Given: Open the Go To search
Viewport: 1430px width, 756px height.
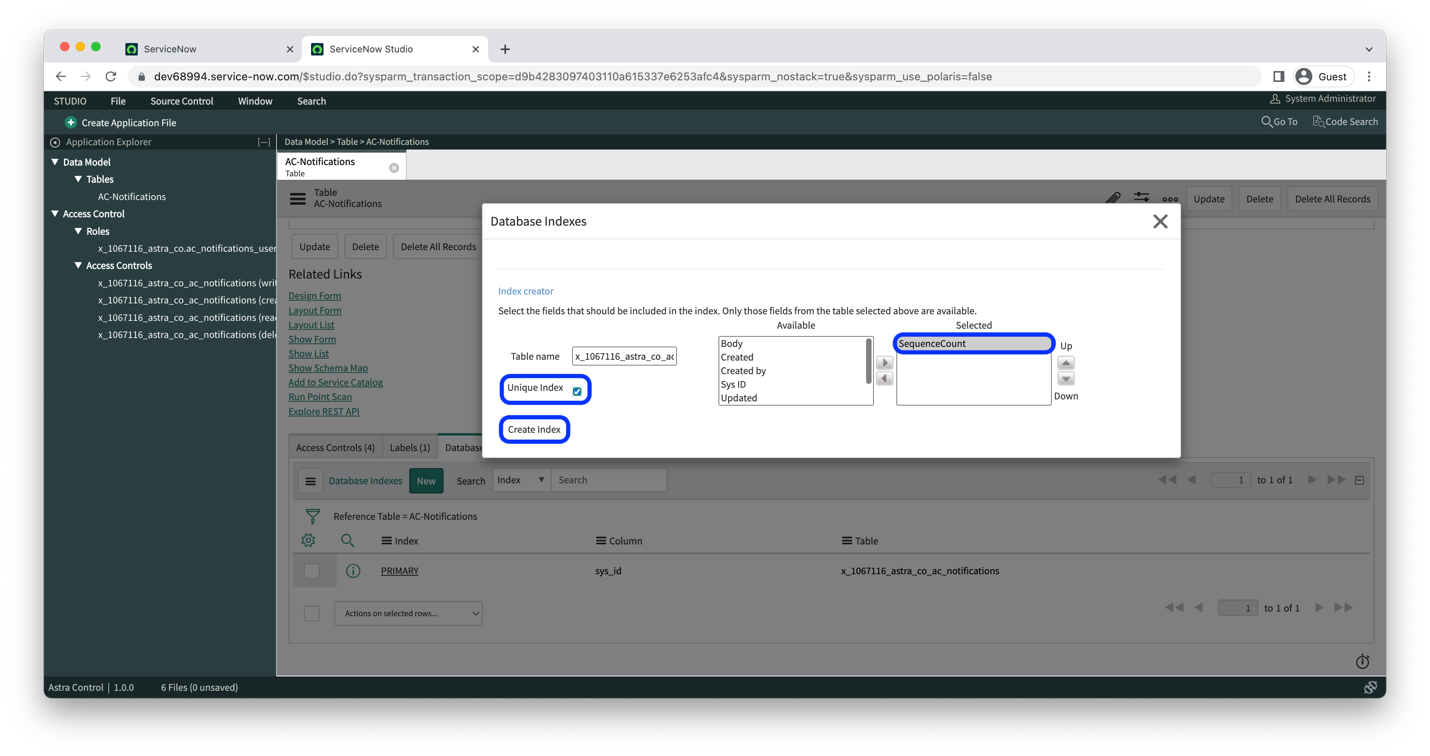Looking at the screenshot, I should [x=1279, y=122].
